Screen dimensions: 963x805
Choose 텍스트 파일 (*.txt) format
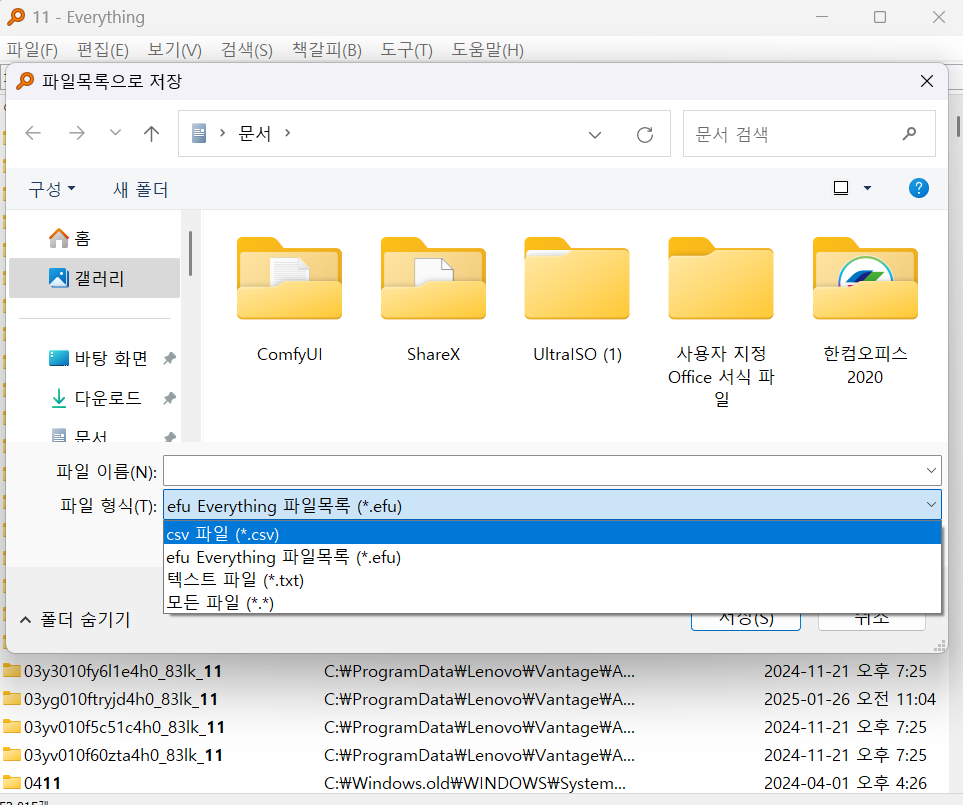click(552, 580)
